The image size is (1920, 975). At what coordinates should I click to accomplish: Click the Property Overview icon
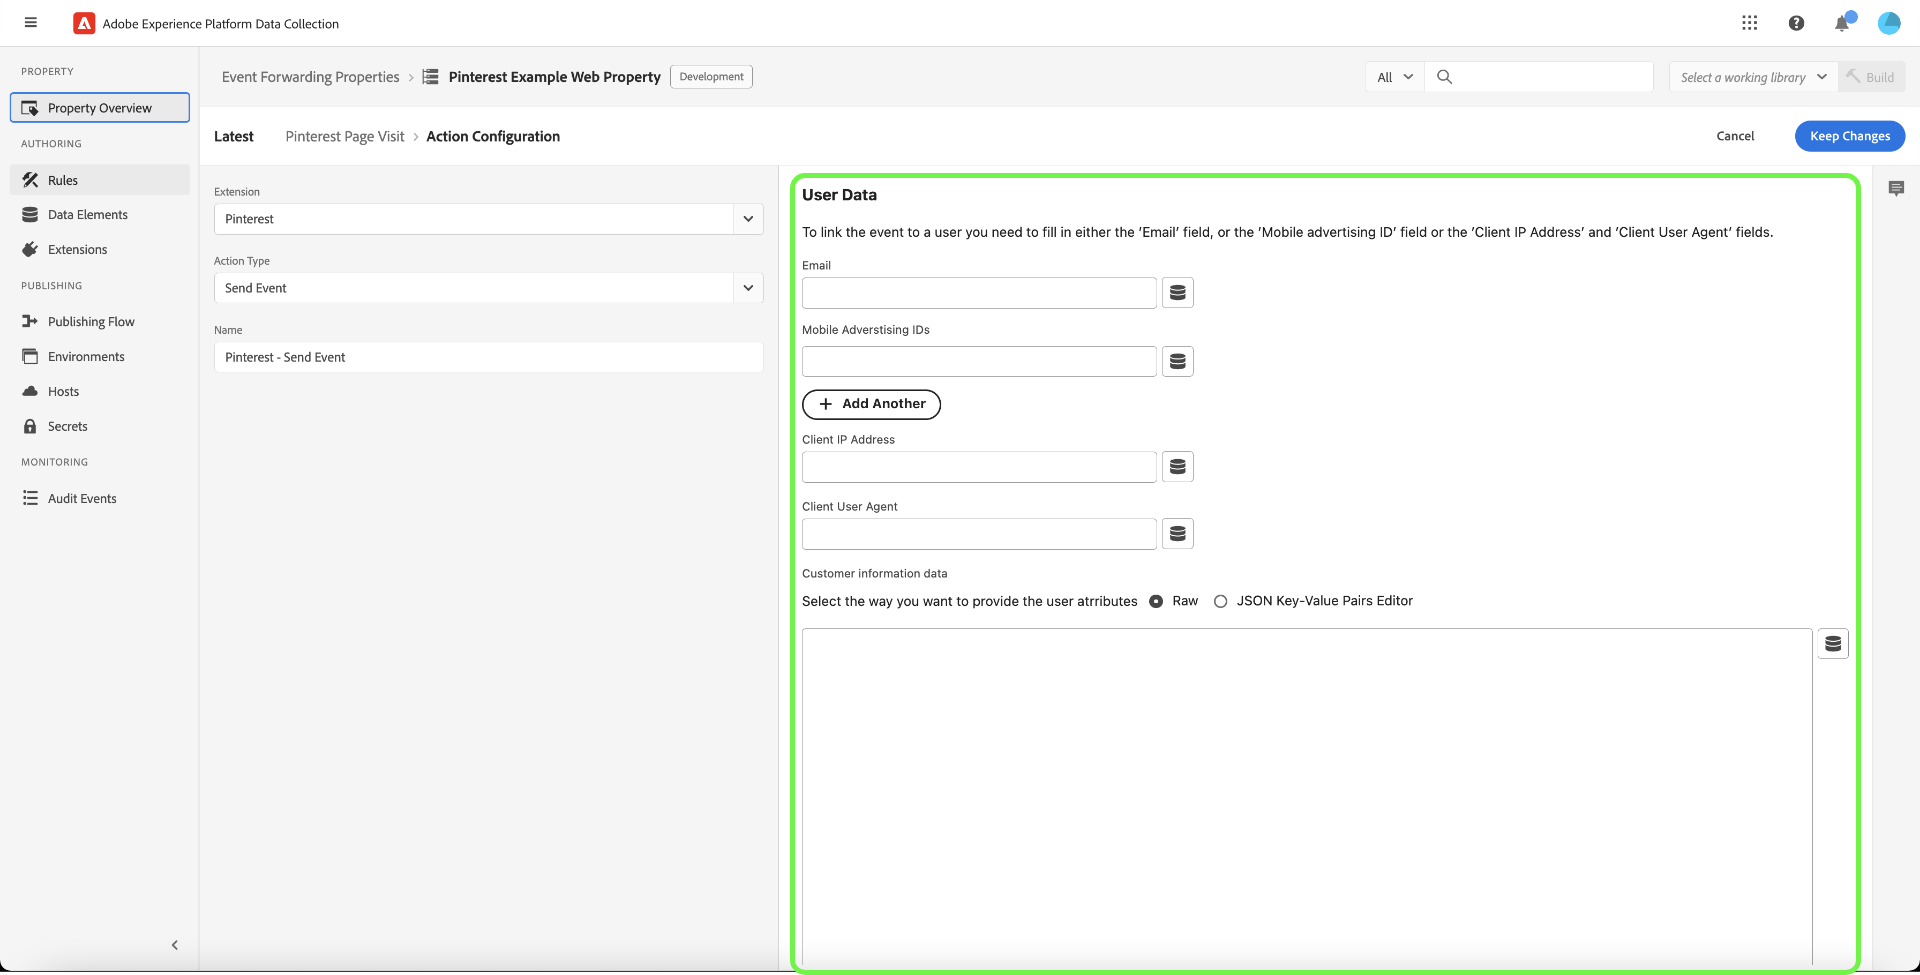(x=30, y=108)
